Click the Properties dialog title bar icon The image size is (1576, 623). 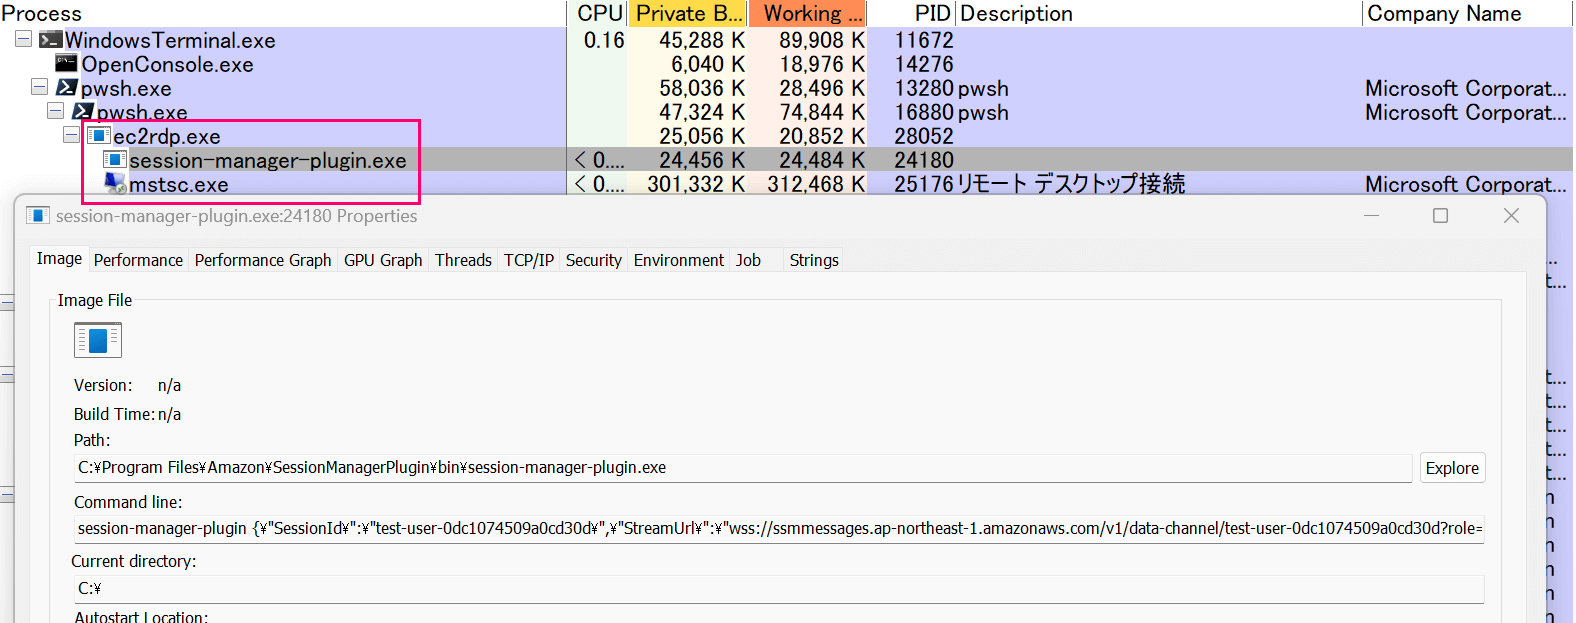[38, 215]
